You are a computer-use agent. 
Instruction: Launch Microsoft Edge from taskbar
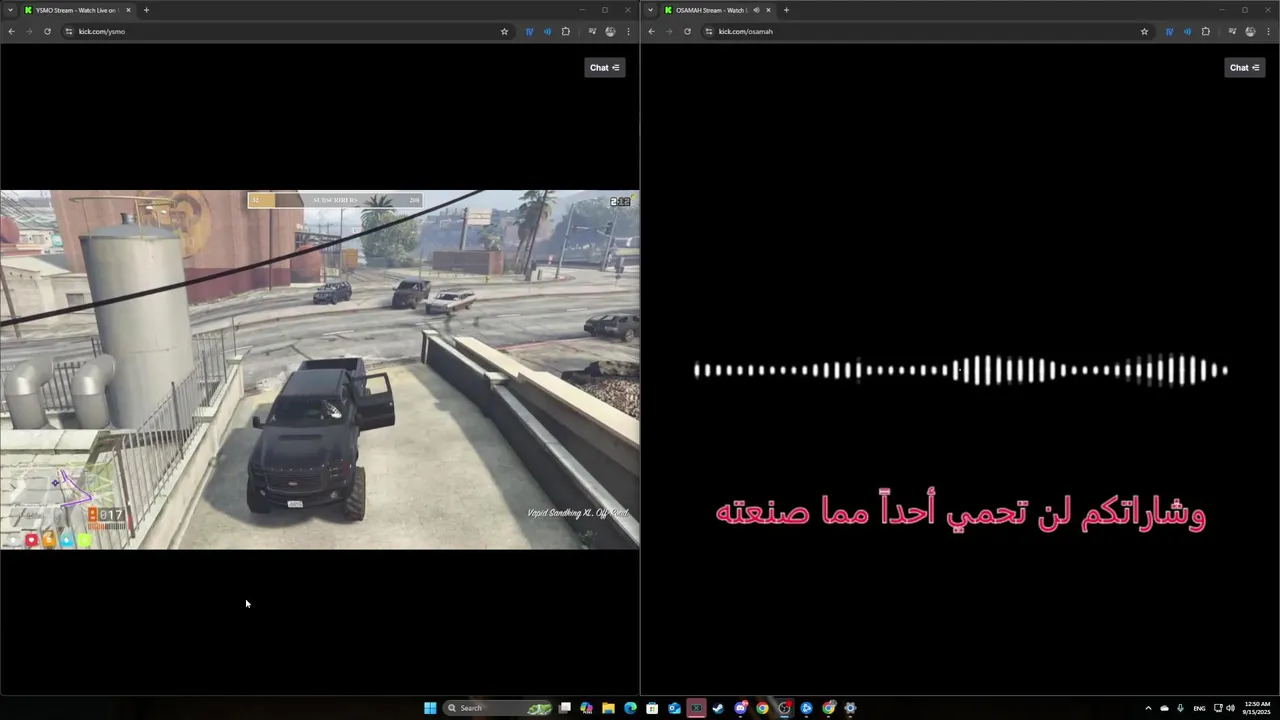pyautogui.click(x=630, y=708)
